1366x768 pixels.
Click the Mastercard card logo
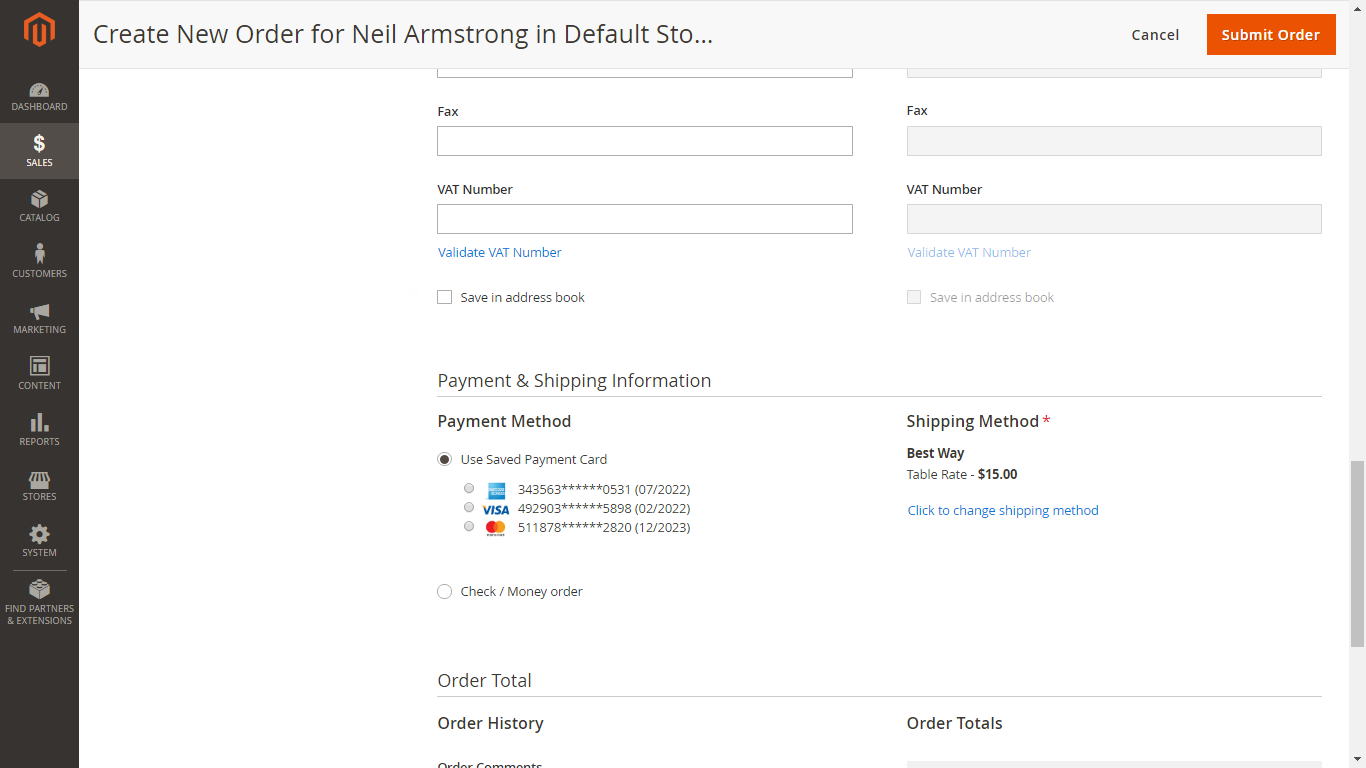[496, 528]
